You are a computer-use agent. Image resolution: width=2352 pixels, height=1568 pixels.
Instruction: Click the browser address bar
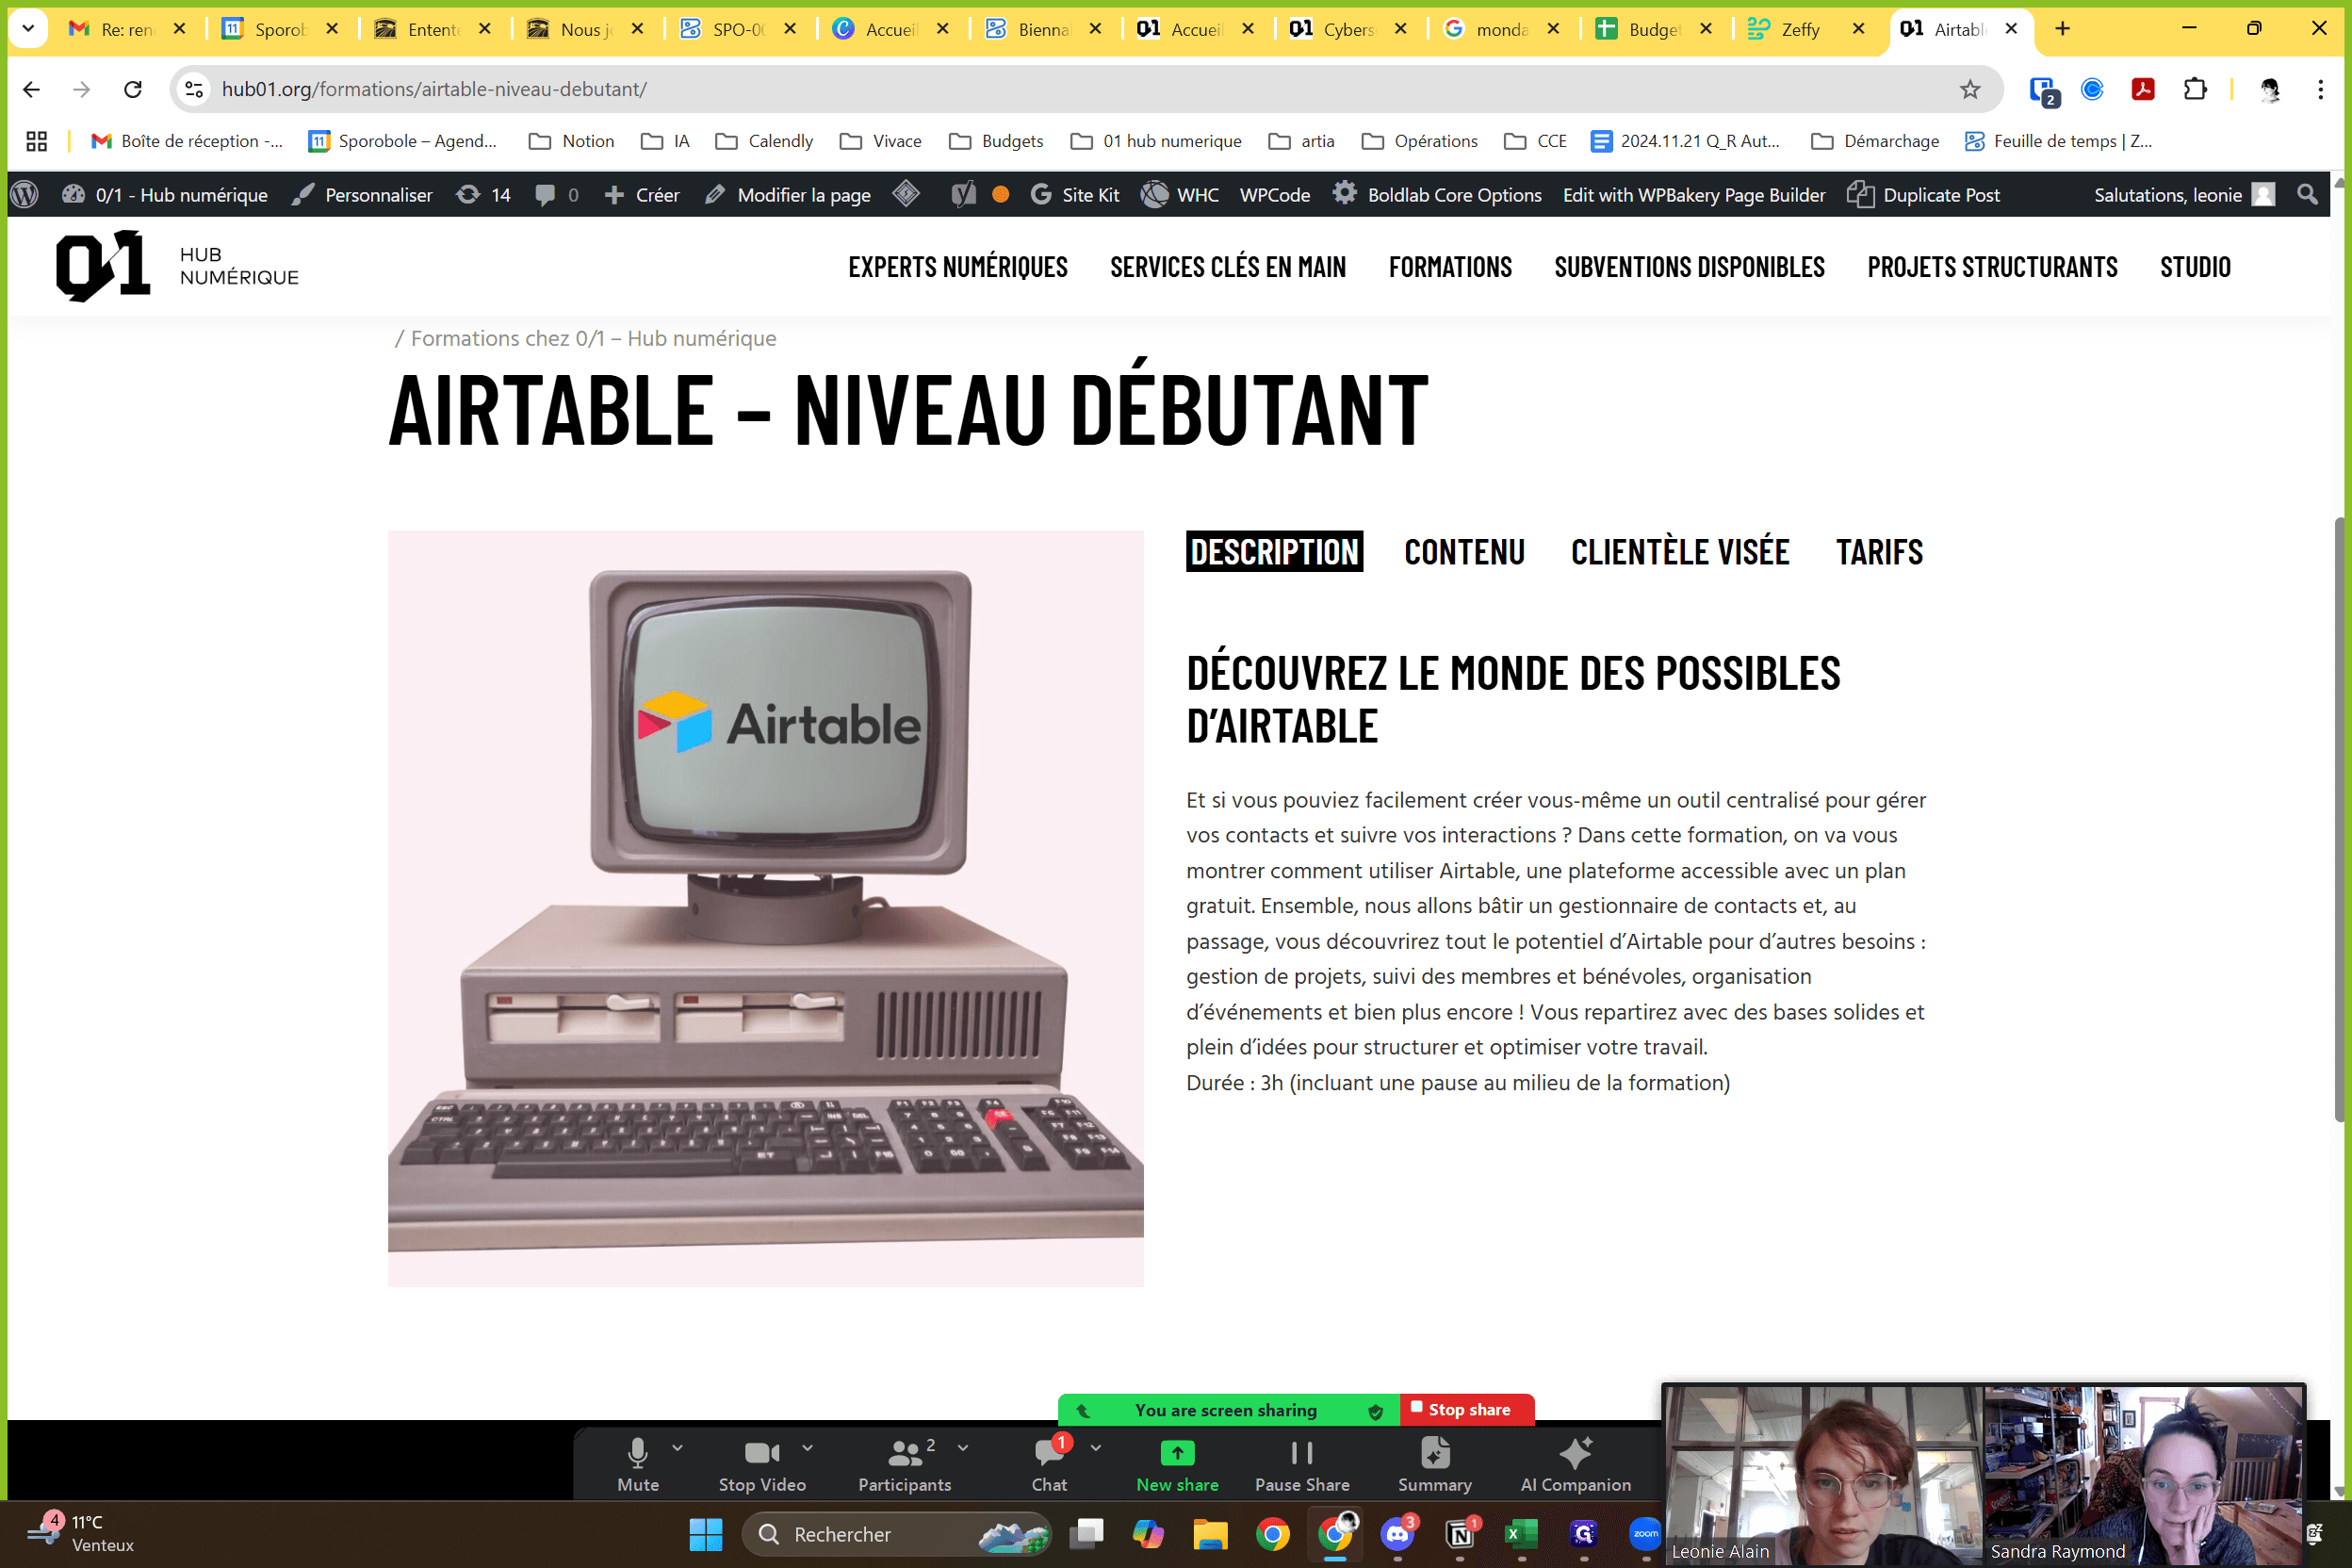[1085, 89]
